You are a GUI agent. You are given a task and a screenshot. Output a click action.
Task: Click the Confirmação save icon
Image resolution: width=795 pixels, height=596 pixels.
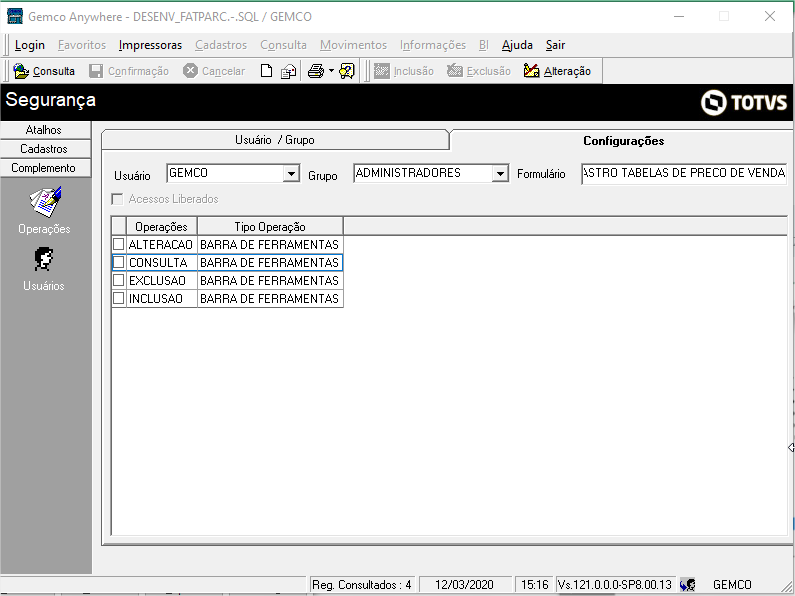(96, 71)
